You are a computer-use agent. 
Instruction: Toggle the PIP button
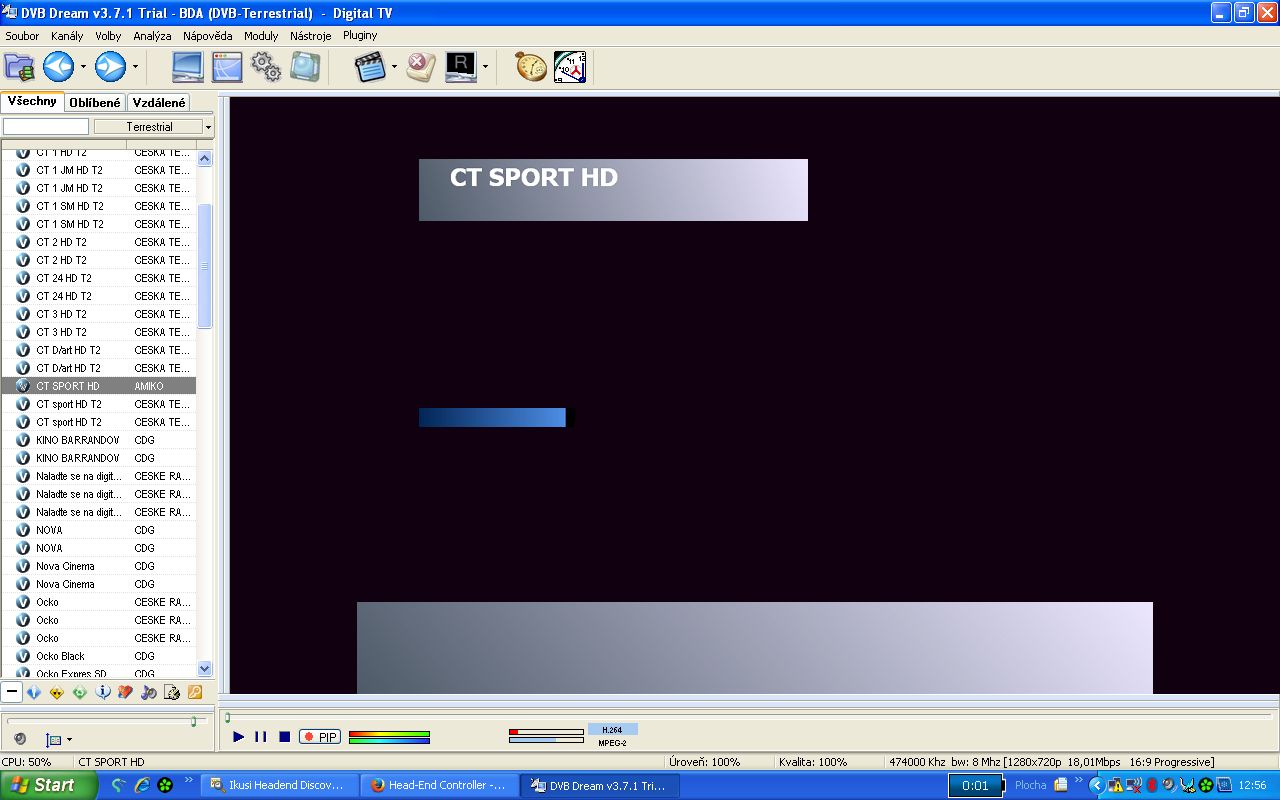tap(320, 737)
